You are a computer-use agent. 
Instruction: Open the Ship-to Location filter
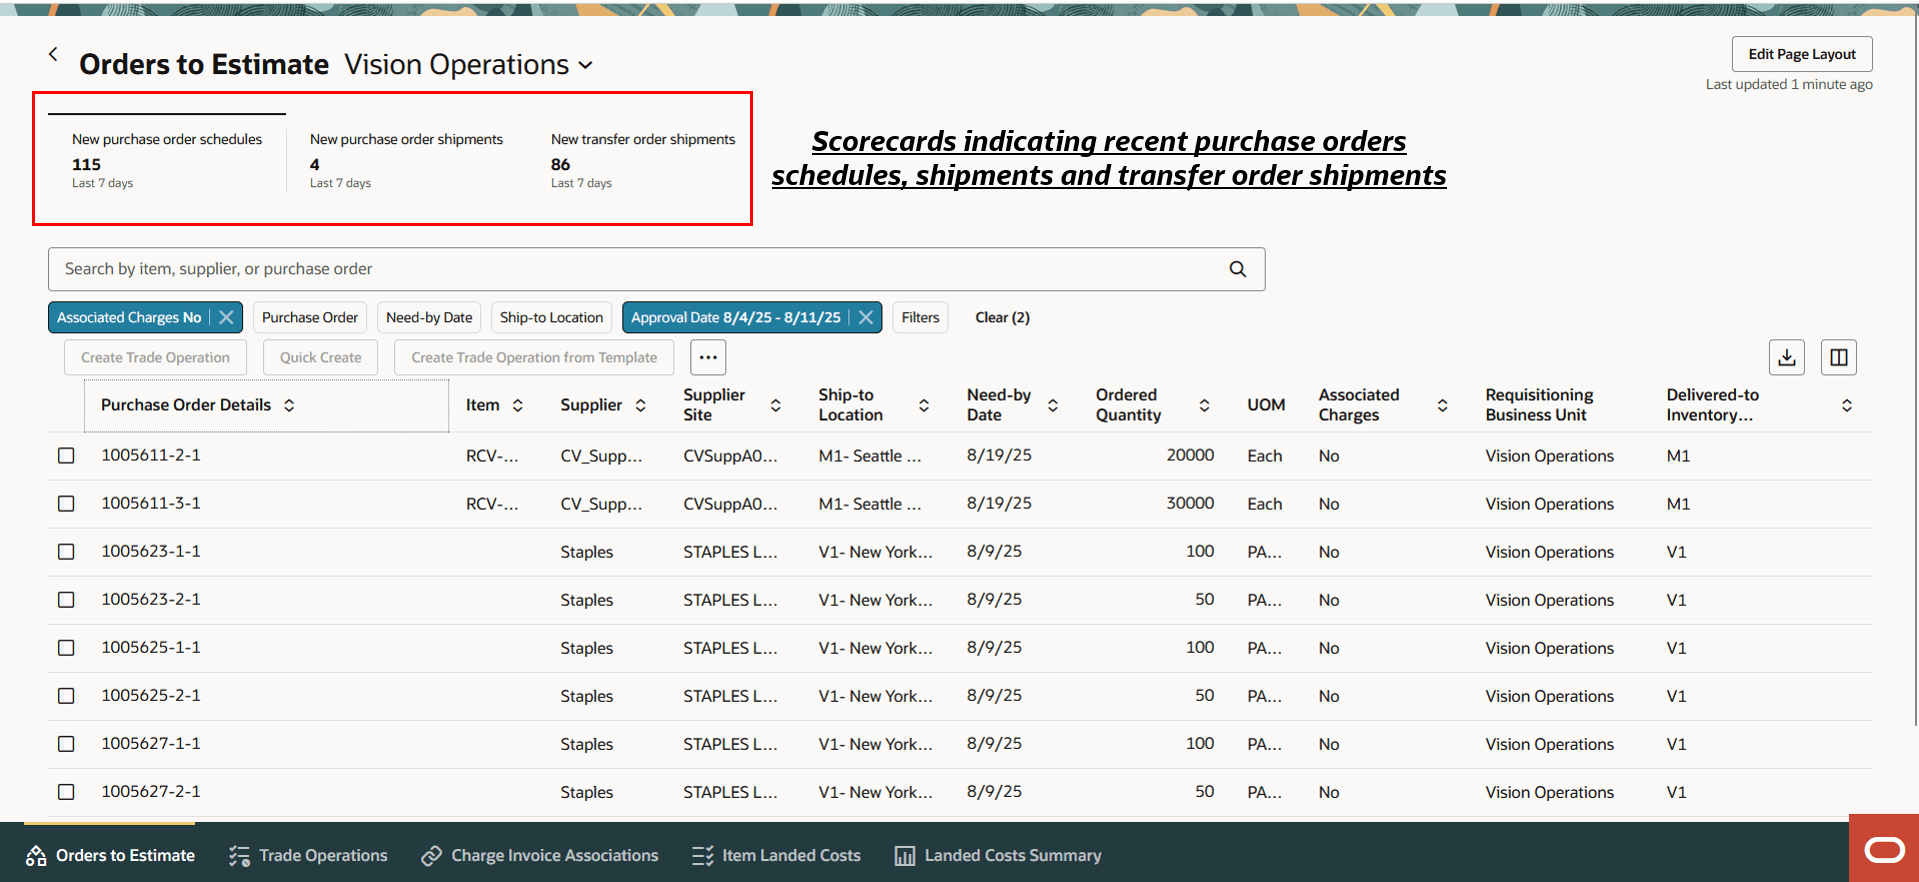pyautogui.click(x=551, y=317)
